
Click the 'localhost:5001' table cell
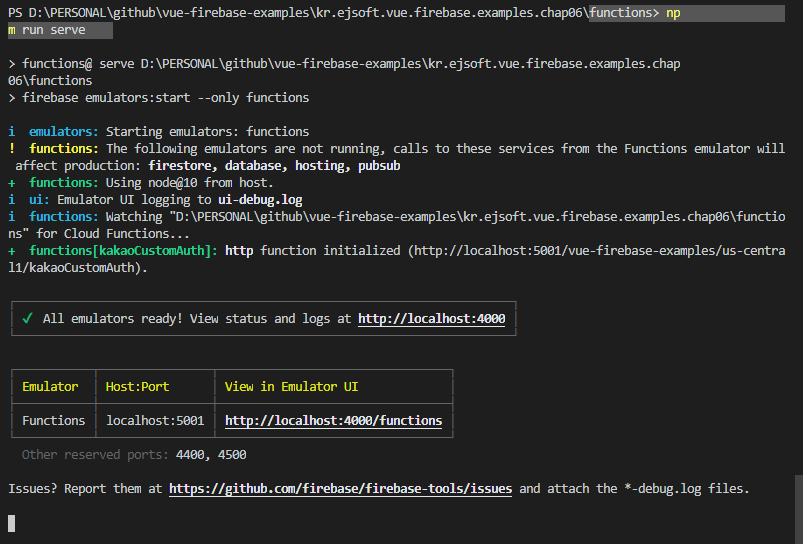[155, 421]
